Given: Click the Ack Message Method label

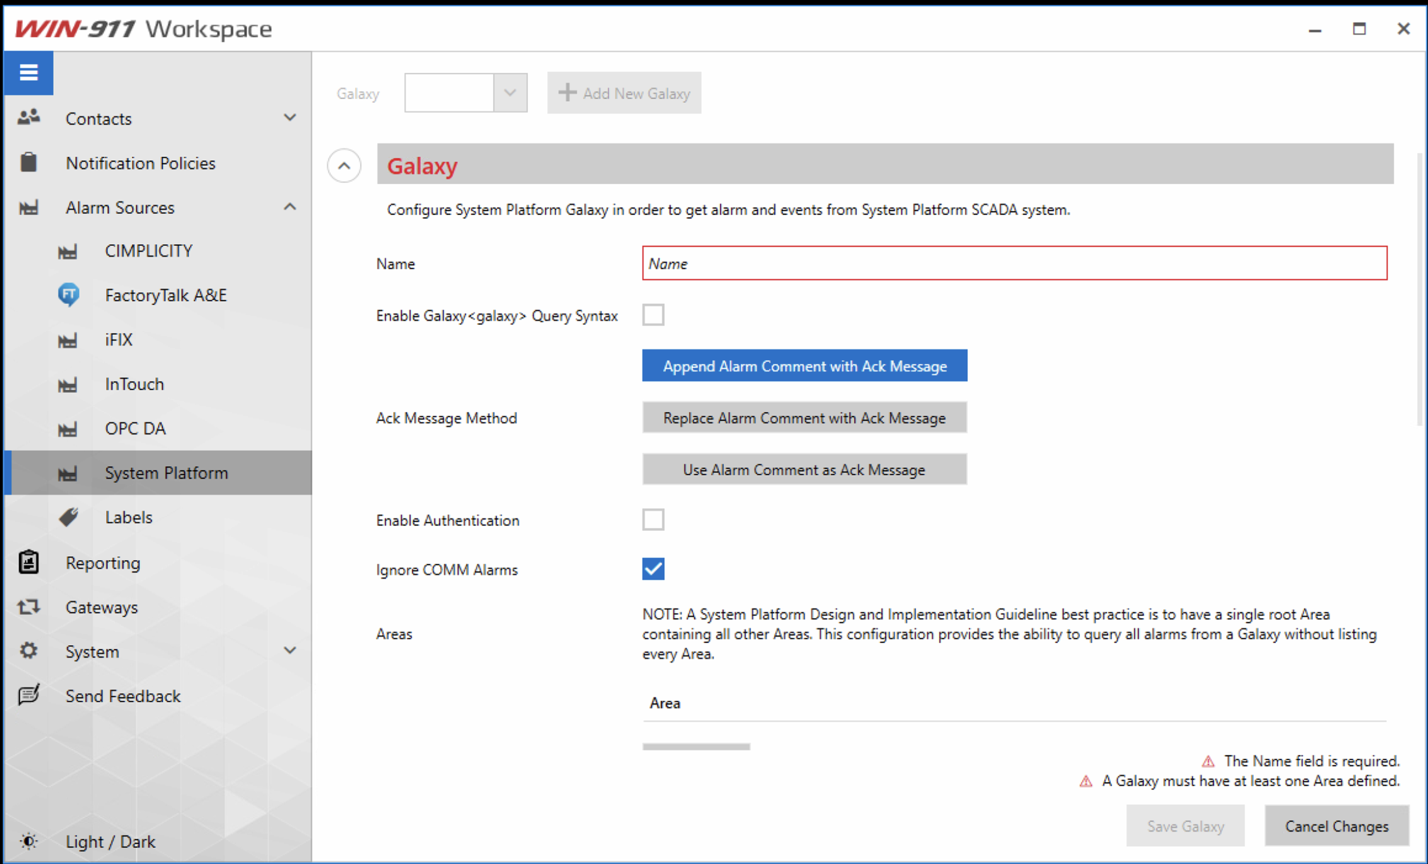Looking at the screenshot, I should pos(446,418).
